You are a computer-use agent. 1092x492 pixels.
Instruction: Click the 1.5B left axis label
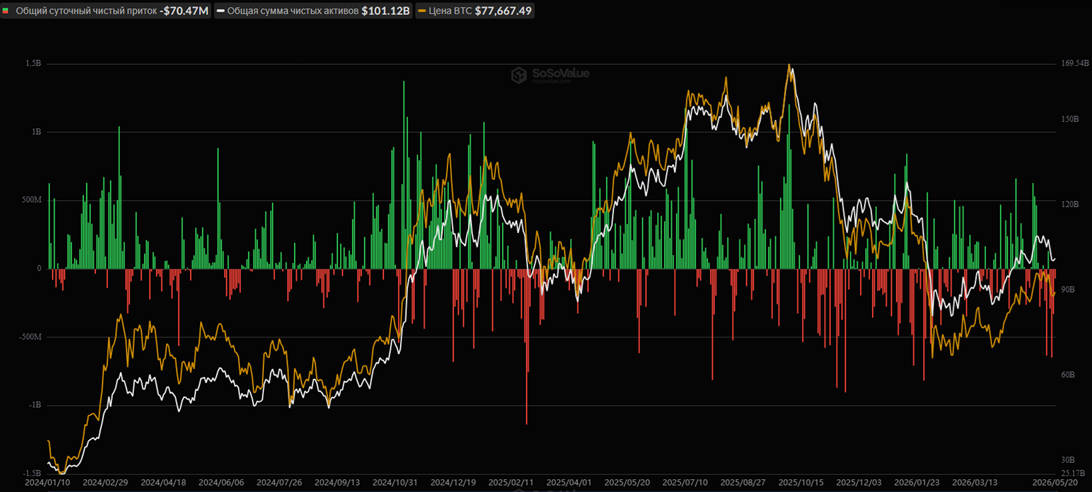pos(33,63)
